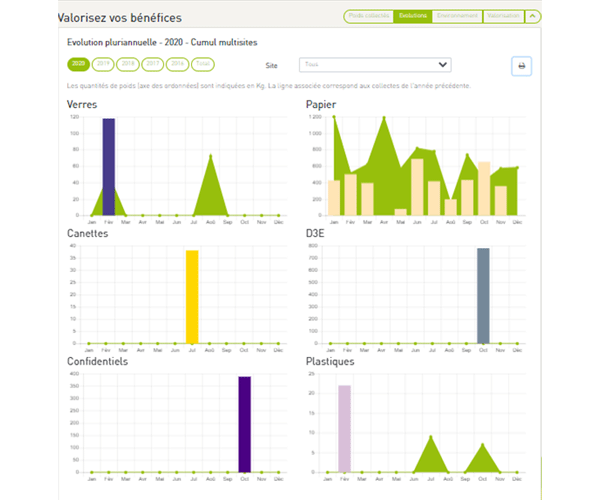This screenshot has height=500, width=600.
Task: Click the grey Oct bar in D3E chart
Action: point(483,296)
